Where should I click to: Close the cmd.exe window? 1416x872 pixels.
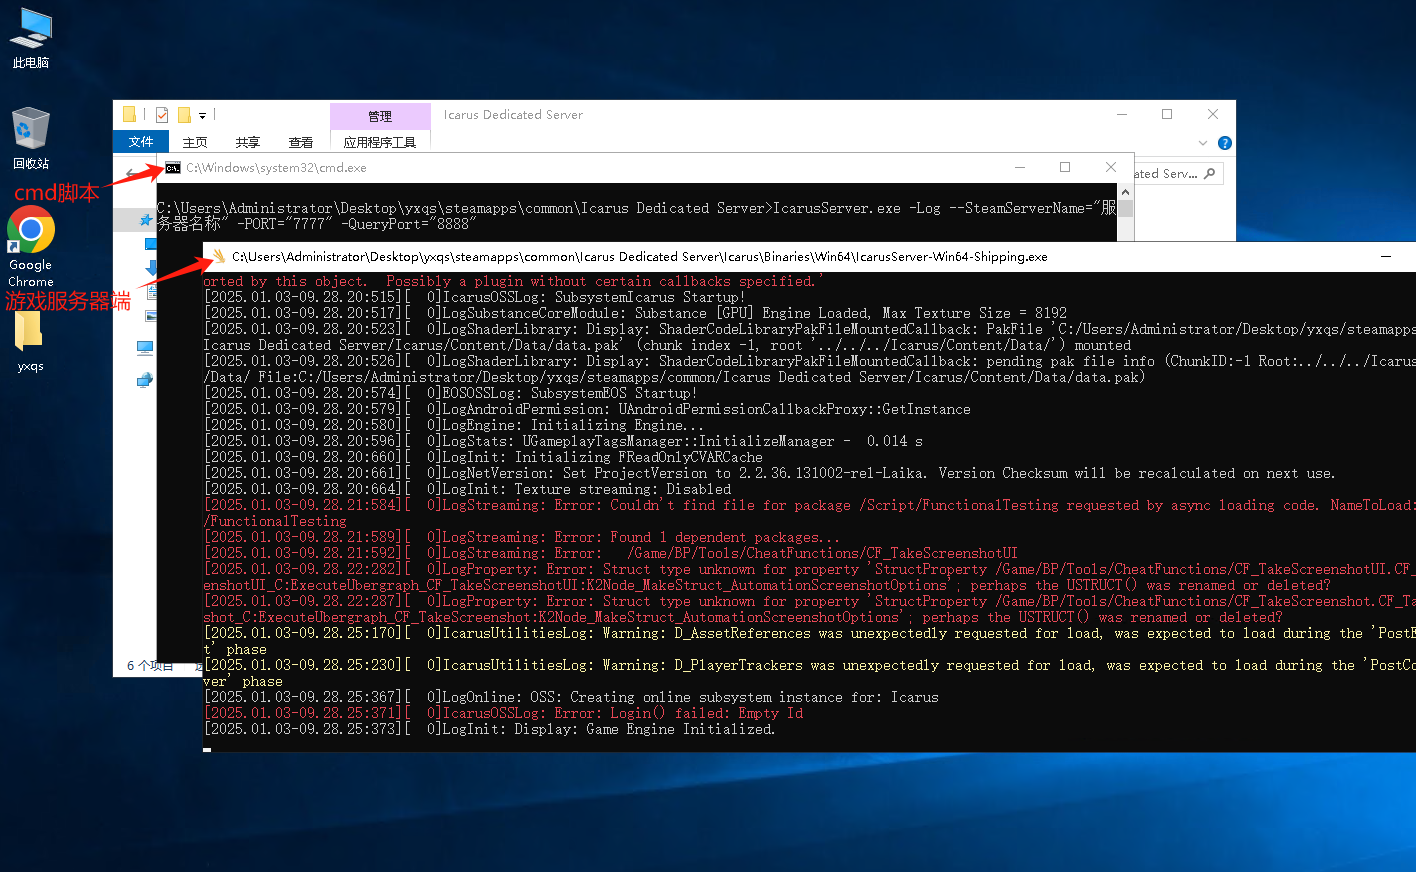[1111, 167]
